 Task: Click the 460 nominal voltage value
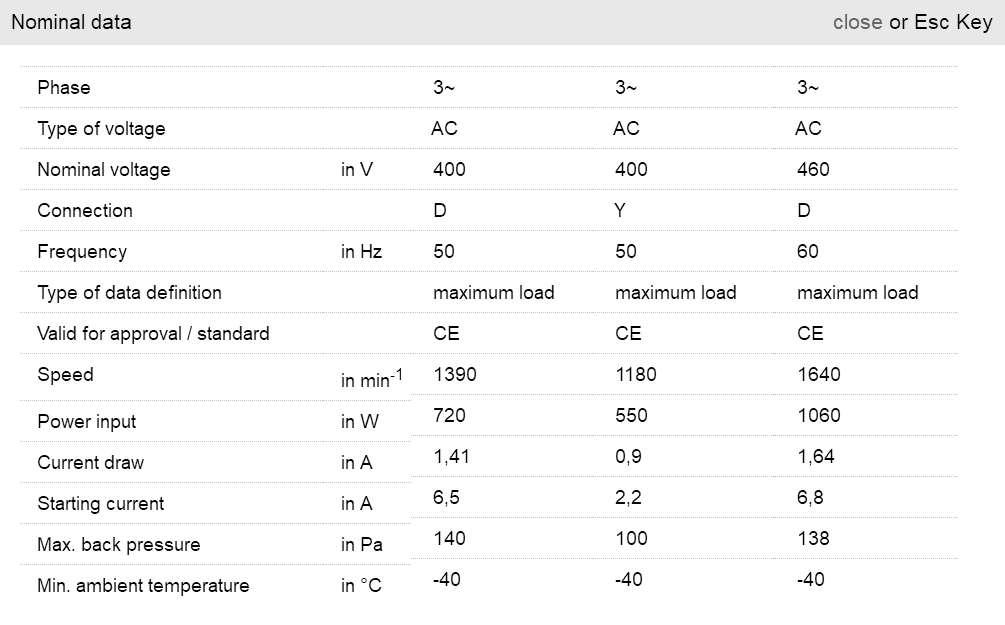[x=813, y=170]
